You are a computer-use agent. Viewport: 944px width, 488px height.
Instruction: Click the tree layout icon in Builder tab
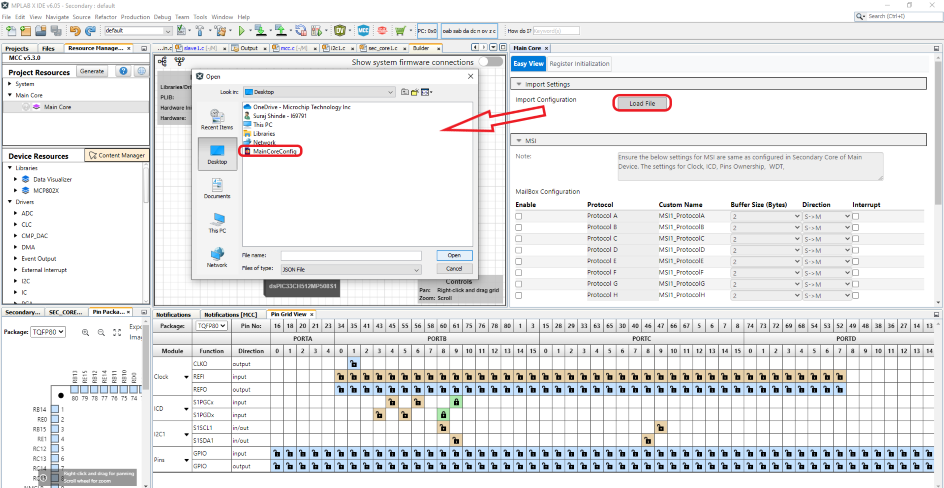163,61
